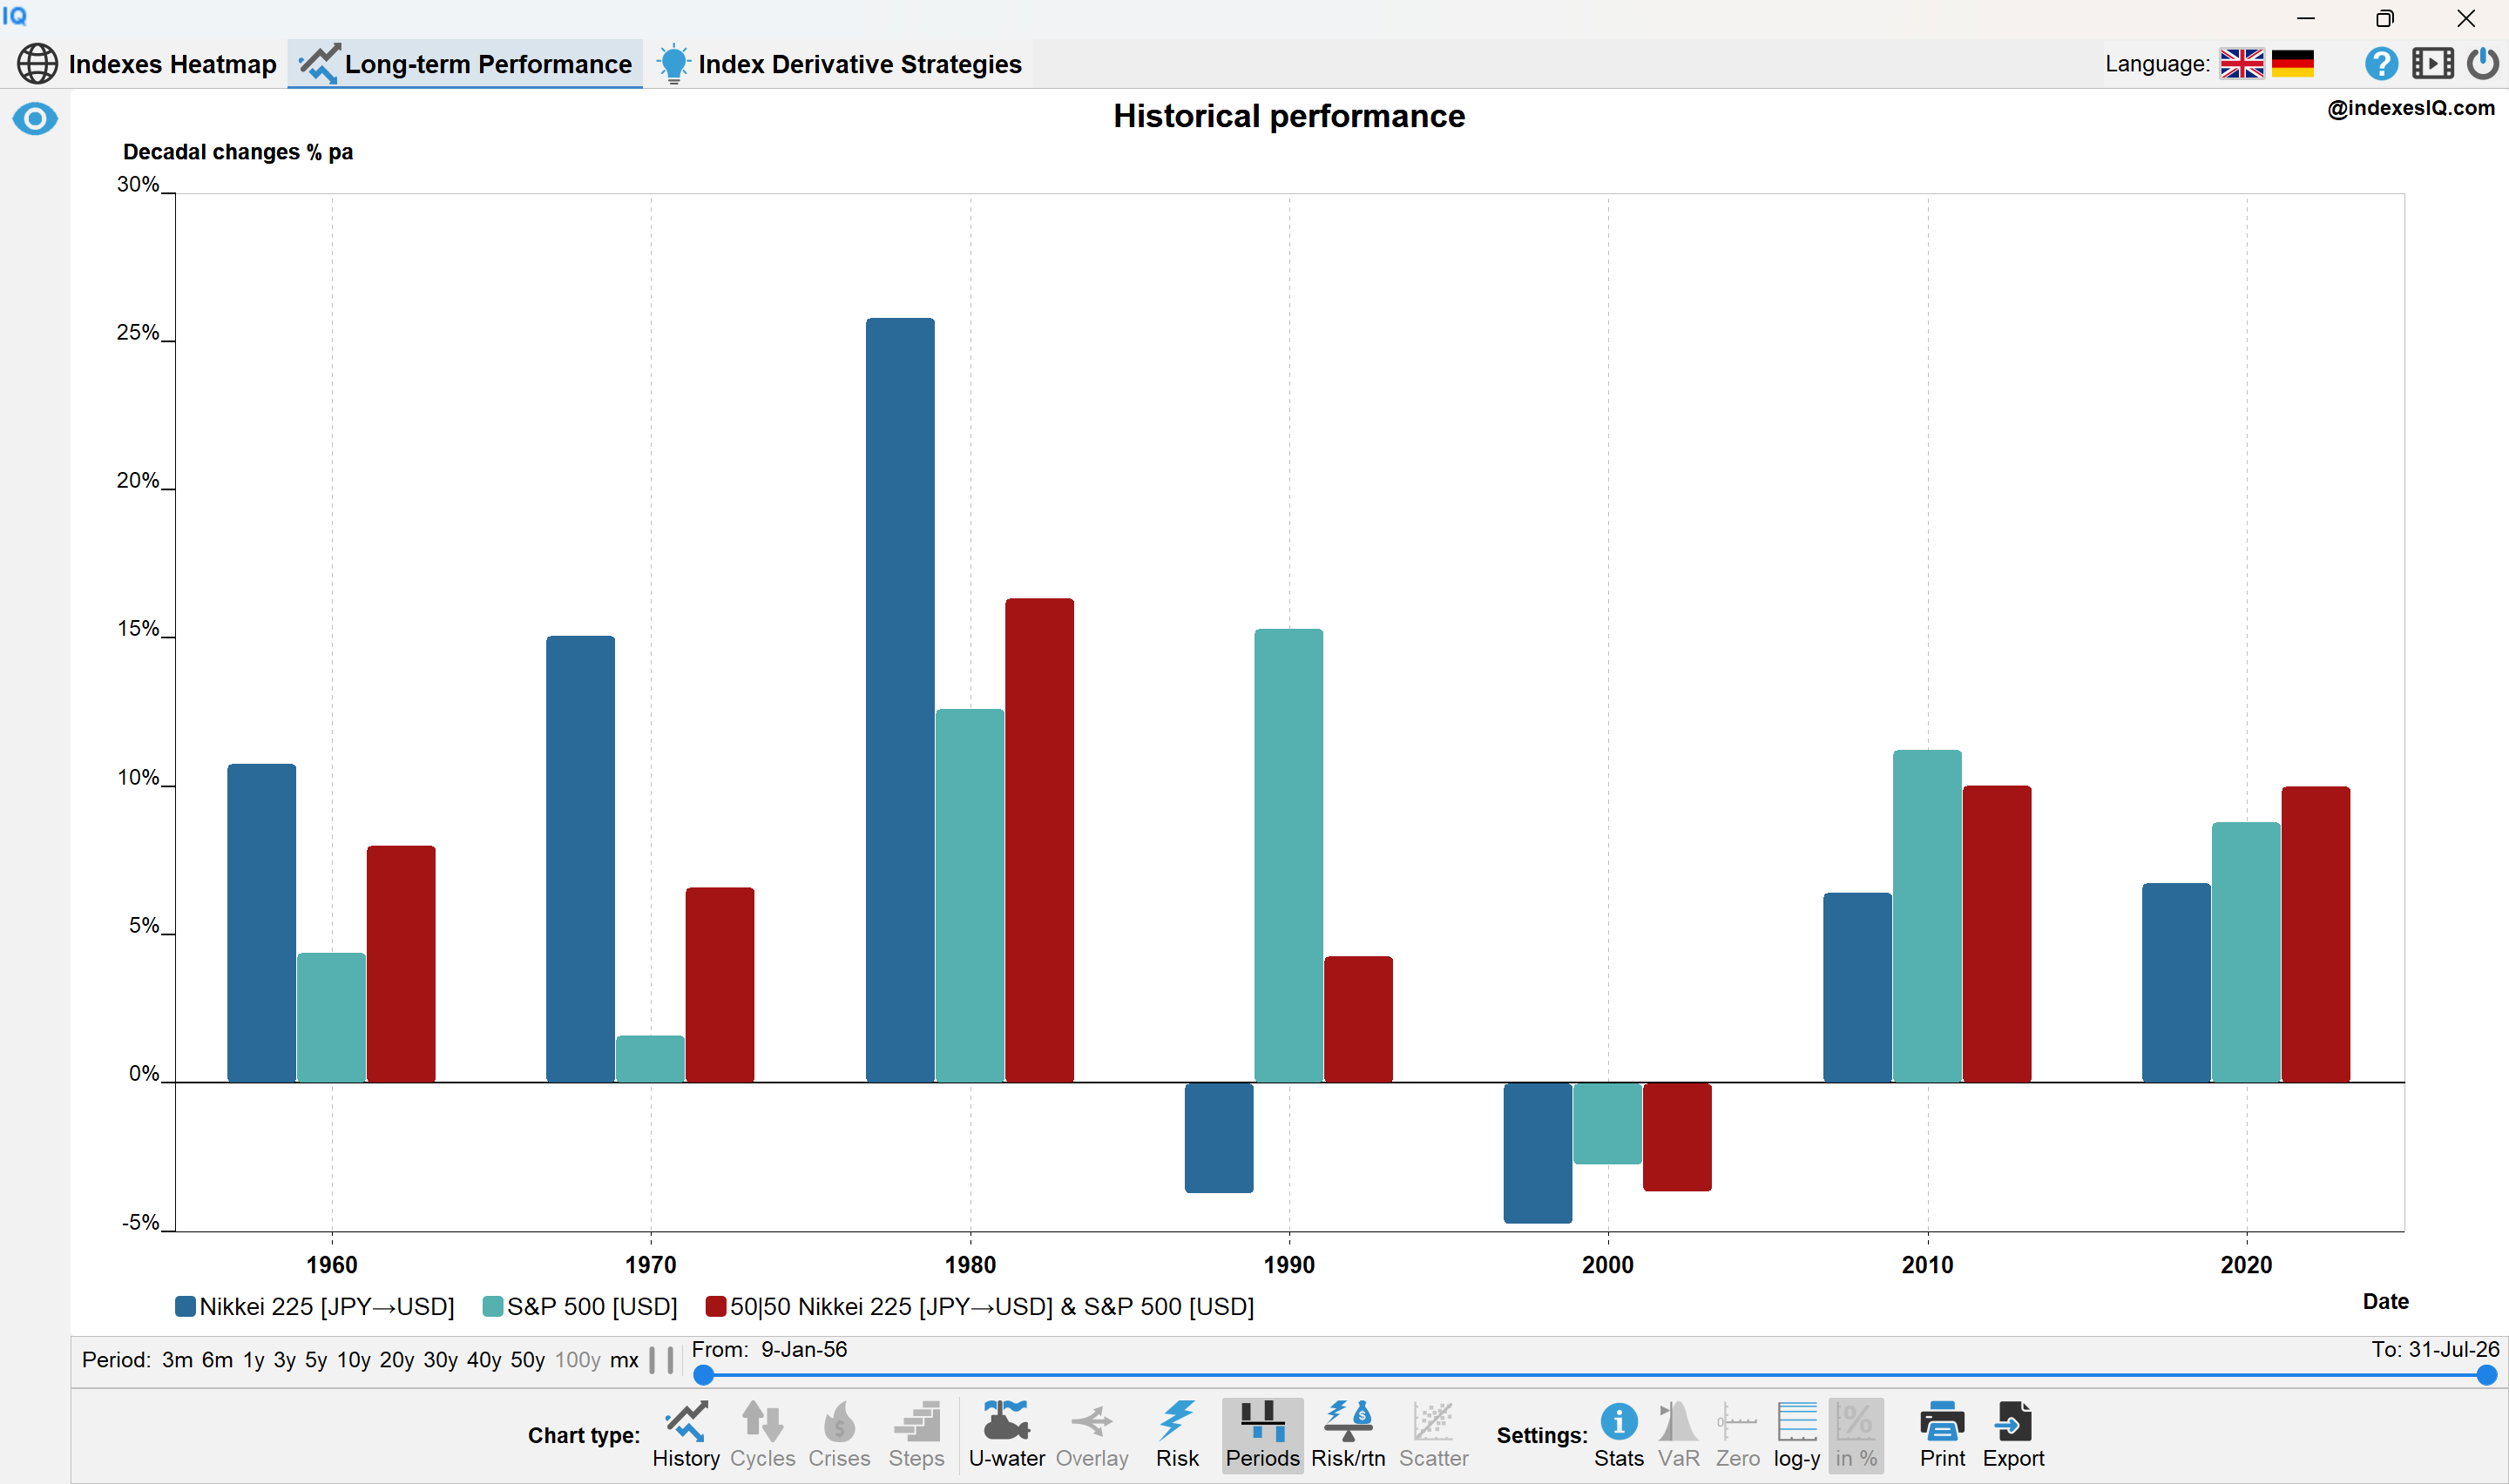
Task: Toggle the log-y axis setting
Action: (x=1797, y=1434)
